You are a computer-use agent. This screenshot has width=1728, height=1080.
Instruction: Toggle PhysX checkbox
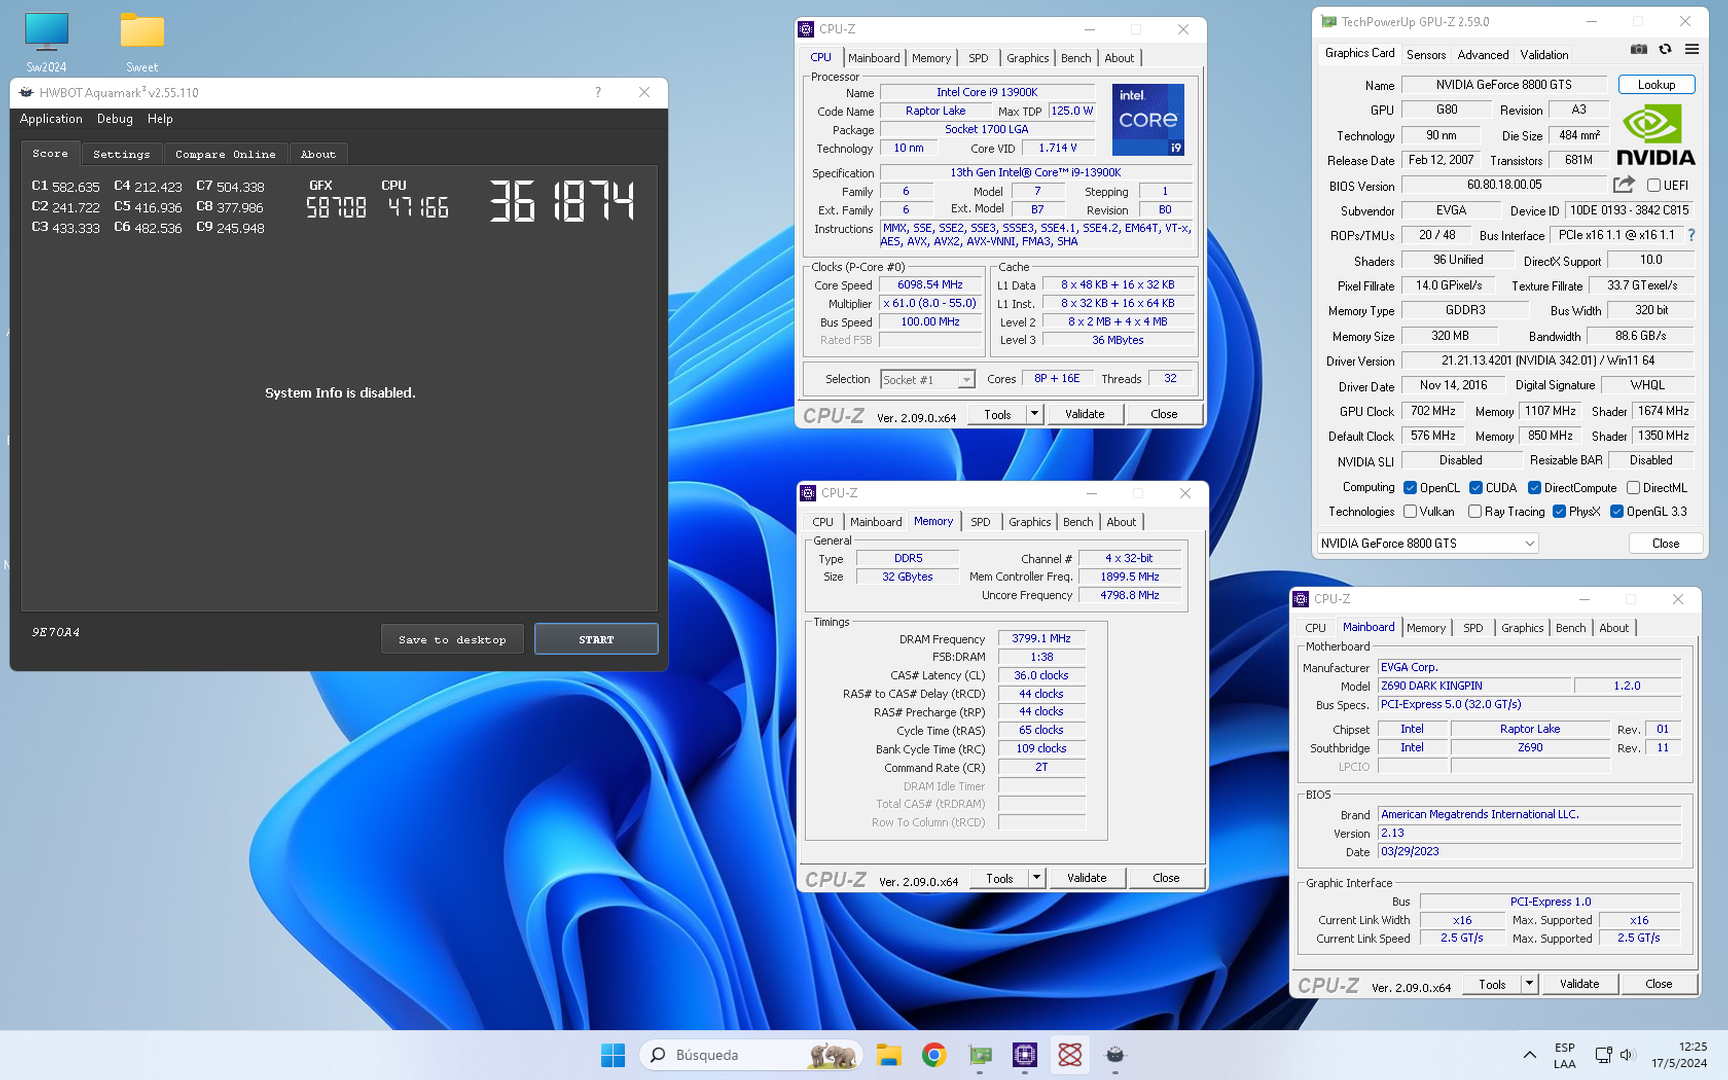click(x=1559, y=511)
